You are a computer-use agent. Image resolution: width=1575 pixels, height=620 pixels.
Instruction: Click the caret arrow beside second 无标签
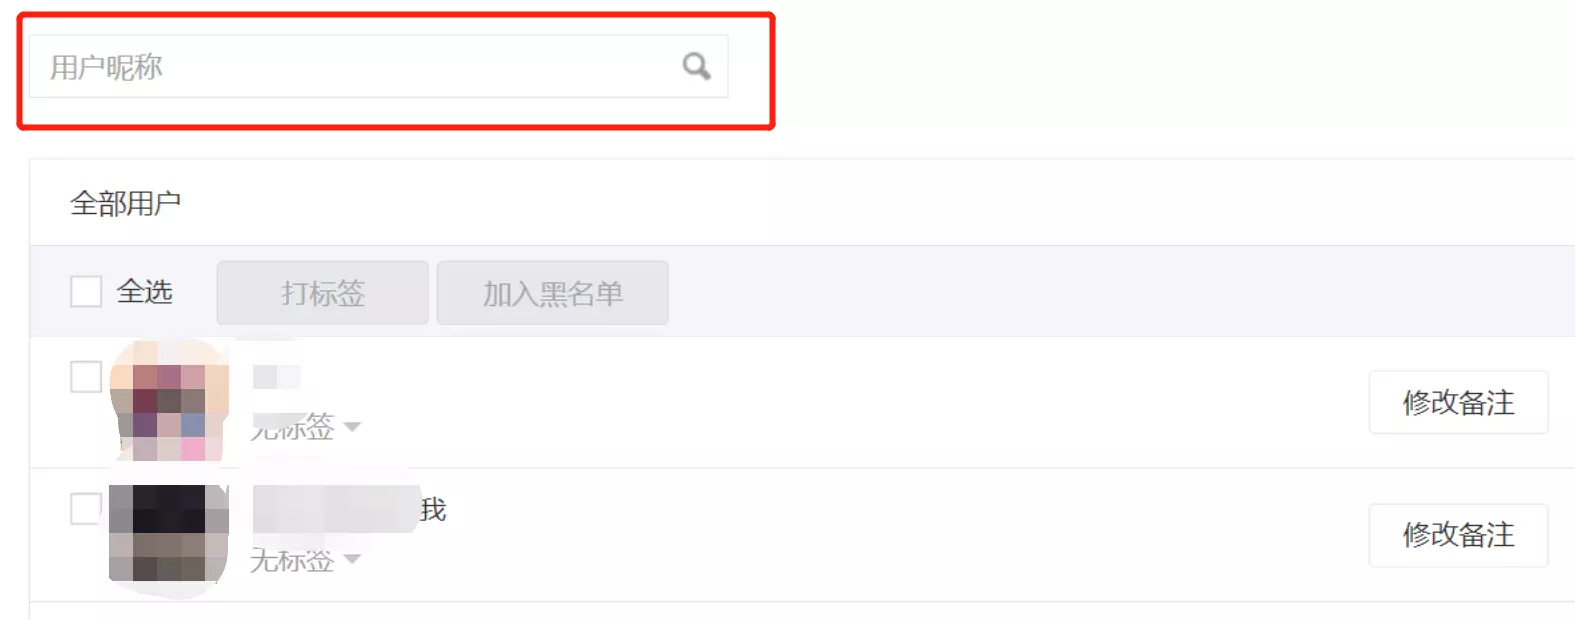tap(352, 559)
